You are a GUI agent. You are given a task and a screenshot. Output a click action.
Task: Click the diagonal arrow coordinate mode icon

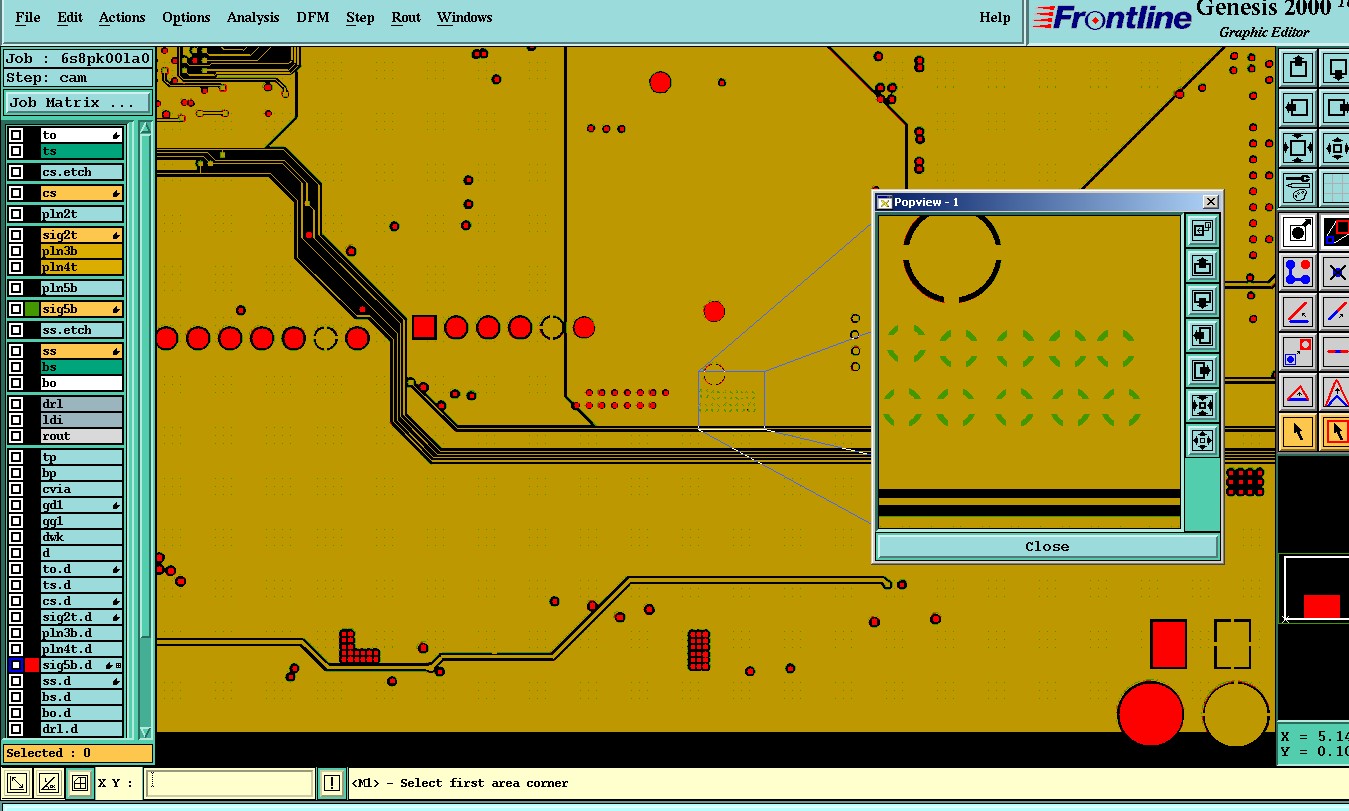click(17, 783)
